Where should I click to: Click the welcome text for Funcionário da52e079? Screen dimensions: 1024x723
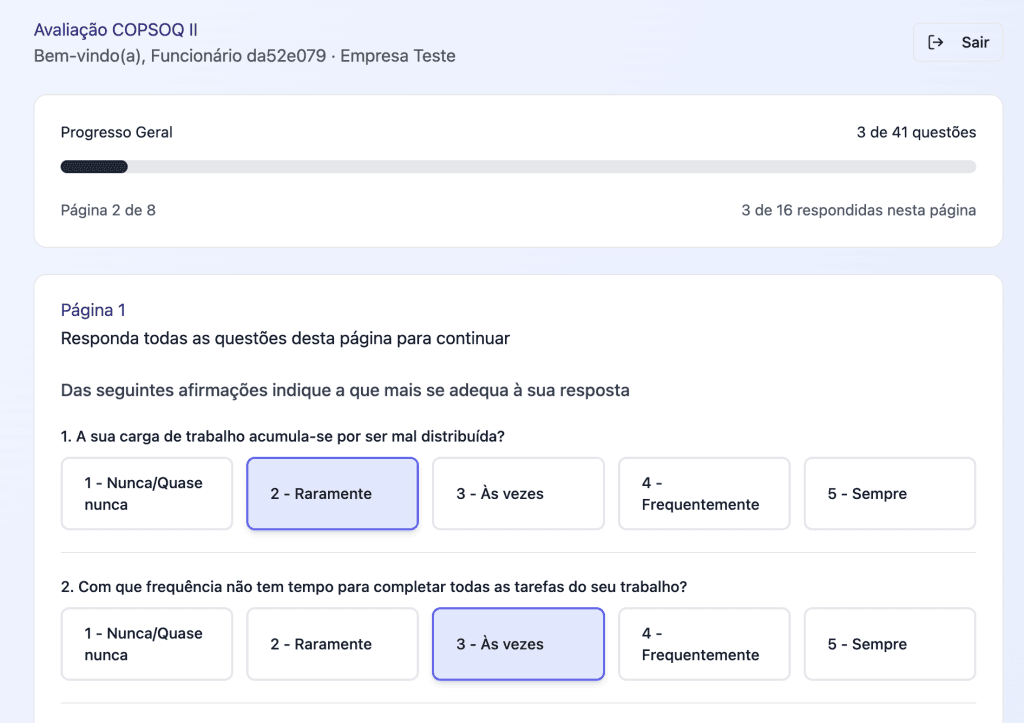[x=244, y=56]
